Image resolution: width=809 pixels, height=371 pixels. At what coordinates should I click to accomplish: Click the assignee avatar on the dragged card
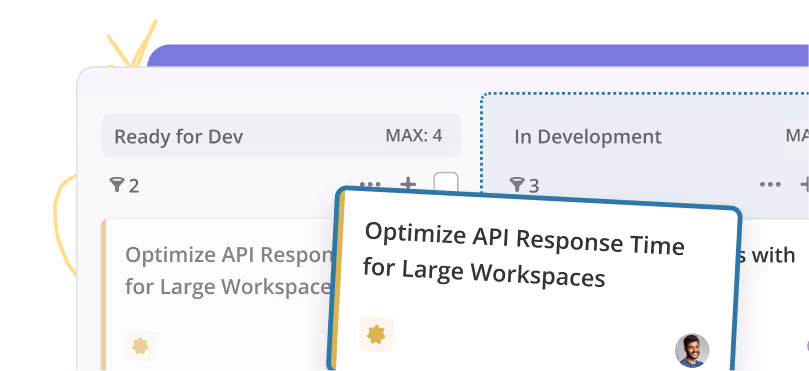(x=692, y=350)
